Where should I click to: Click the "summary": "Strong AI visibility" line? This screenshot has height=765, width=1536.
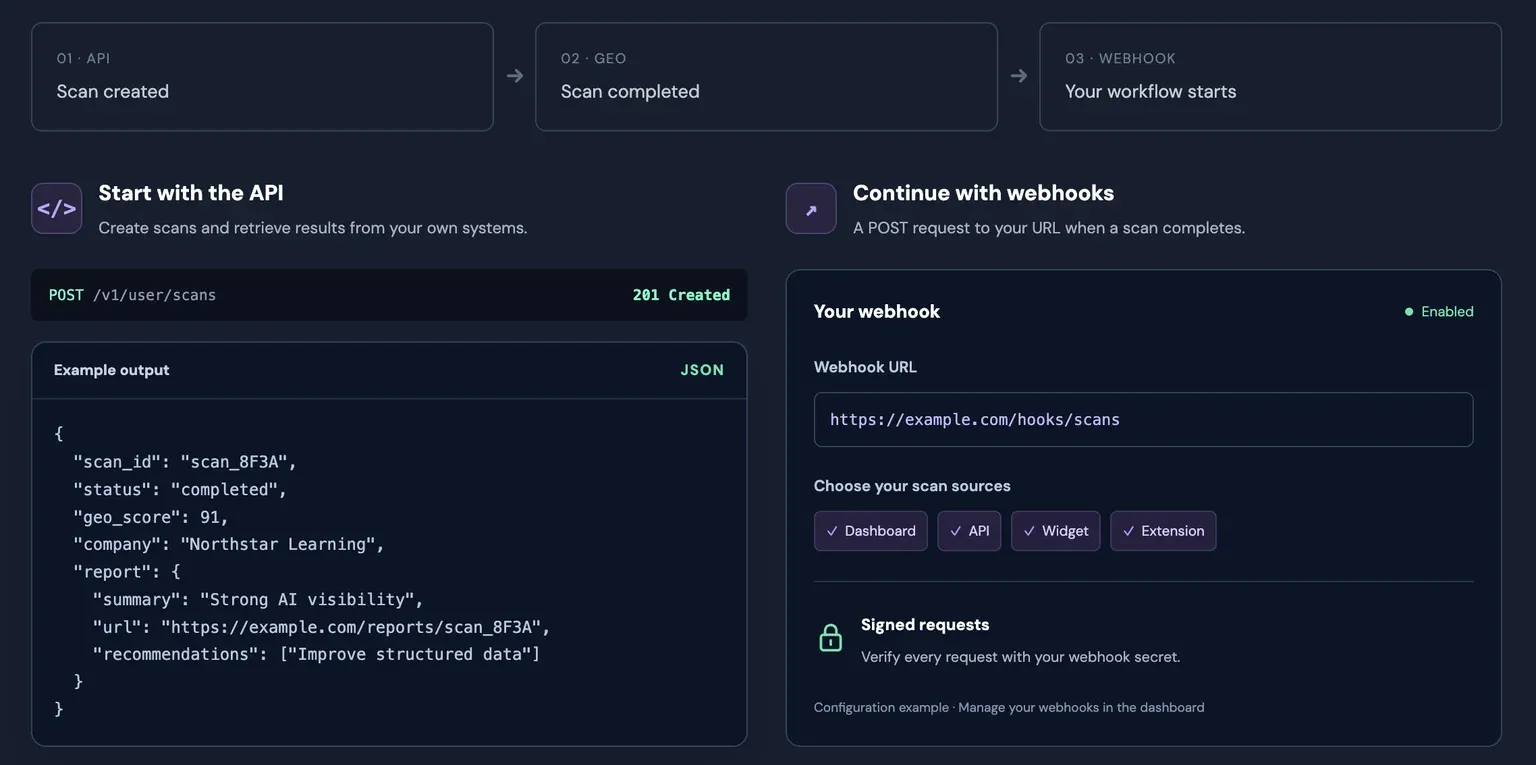tap(258, 599)
